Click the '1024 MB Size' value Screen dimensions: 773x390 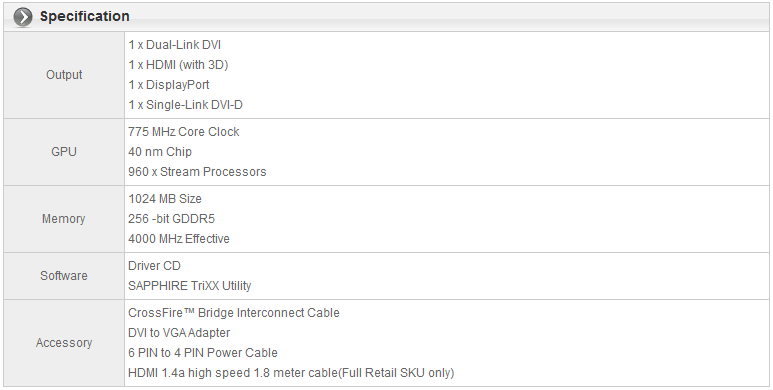point(165,199)
